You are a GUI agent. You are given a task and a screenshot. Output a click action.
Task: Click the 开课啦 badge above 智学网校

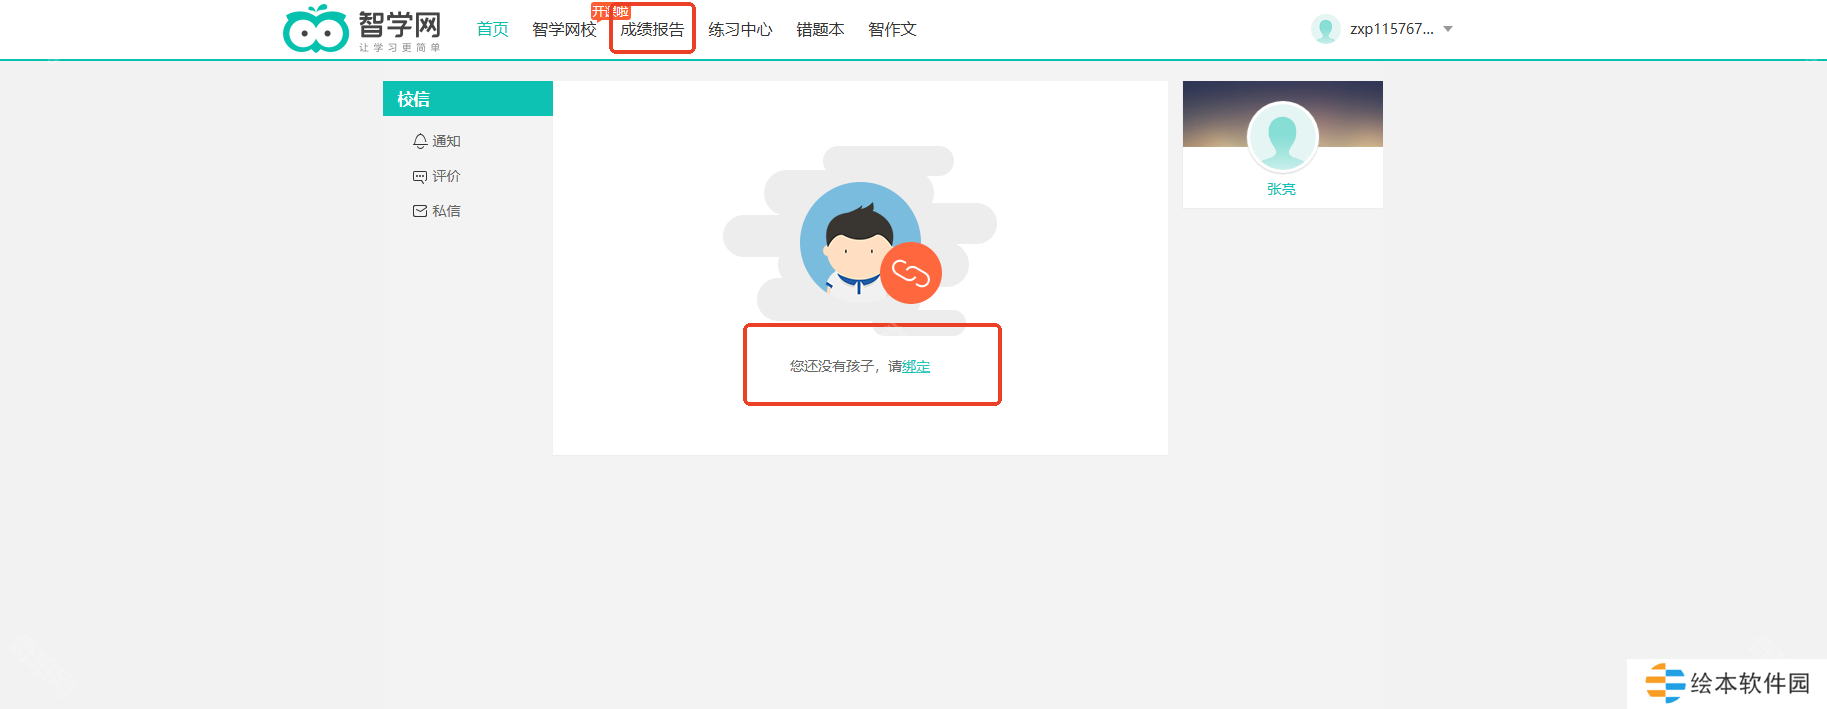point(610,12)
